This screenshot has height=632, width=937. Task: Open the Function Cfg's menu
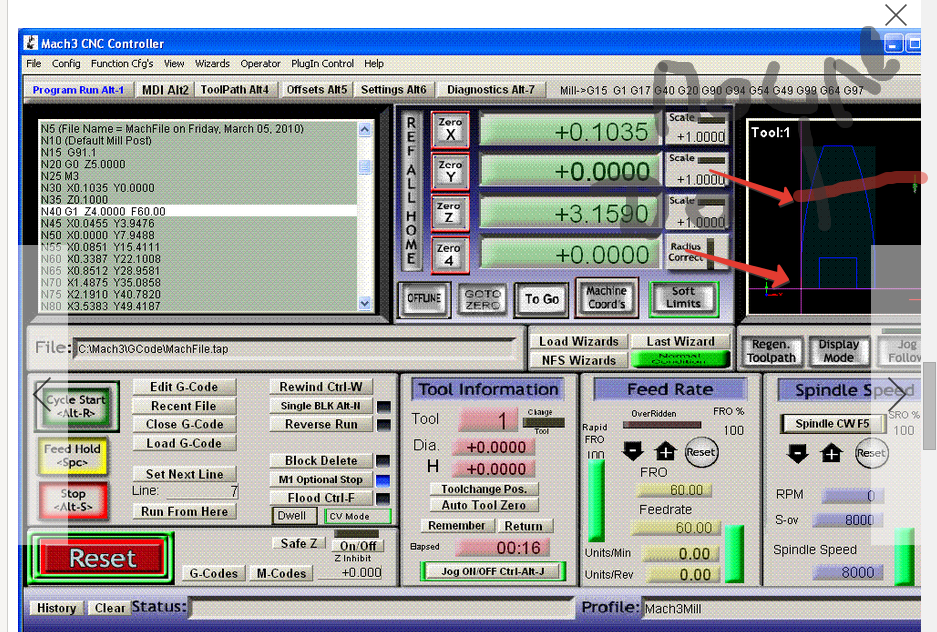click(122, 63)
